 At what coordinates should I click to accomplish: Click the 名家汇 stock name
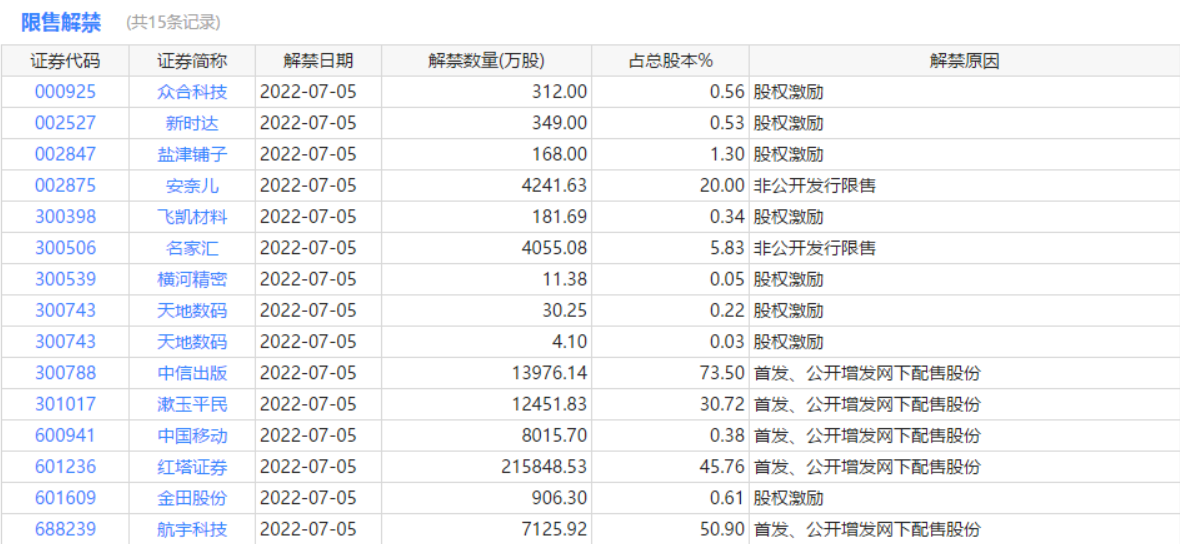coord(192,248)
